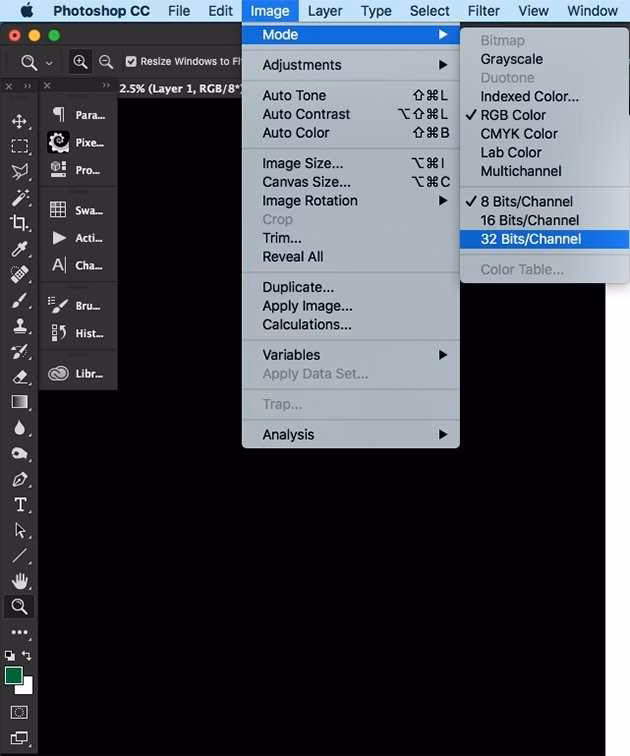Toggle Resize Windows to Fit checkbox

[x=131, y=62]
